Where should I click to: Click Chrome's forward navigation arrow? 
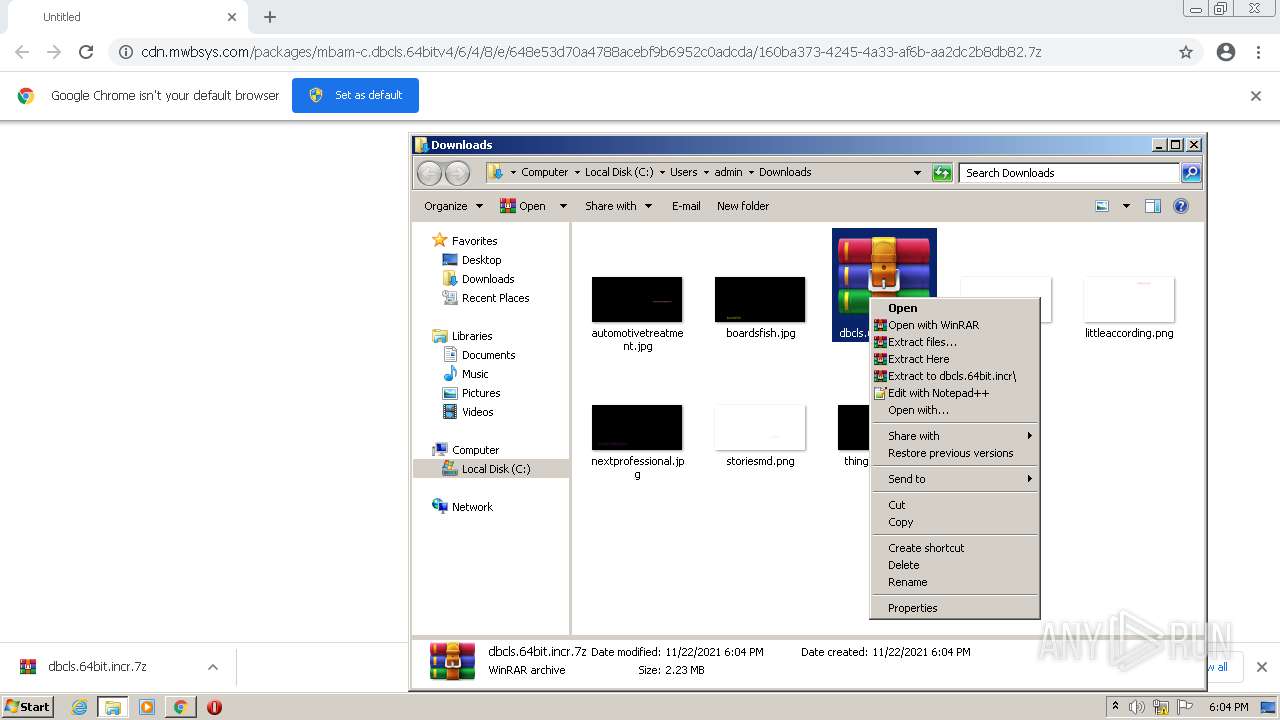(x=54, y=52)
